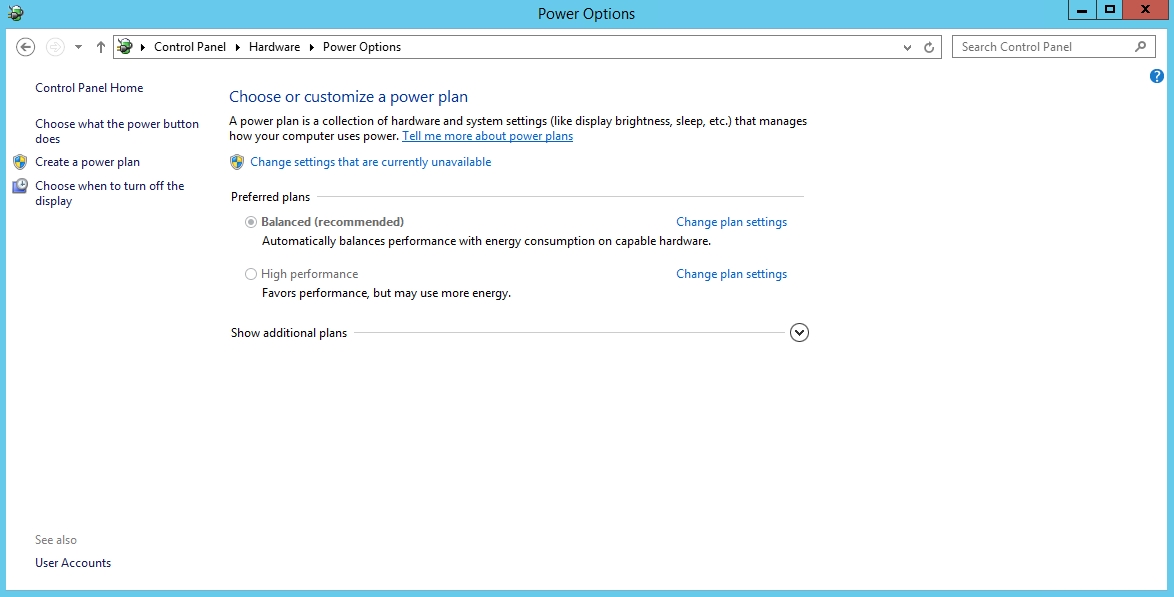Click the back navigation arrow
This screenshot has height=597, width=1174.
coord(24,46)
